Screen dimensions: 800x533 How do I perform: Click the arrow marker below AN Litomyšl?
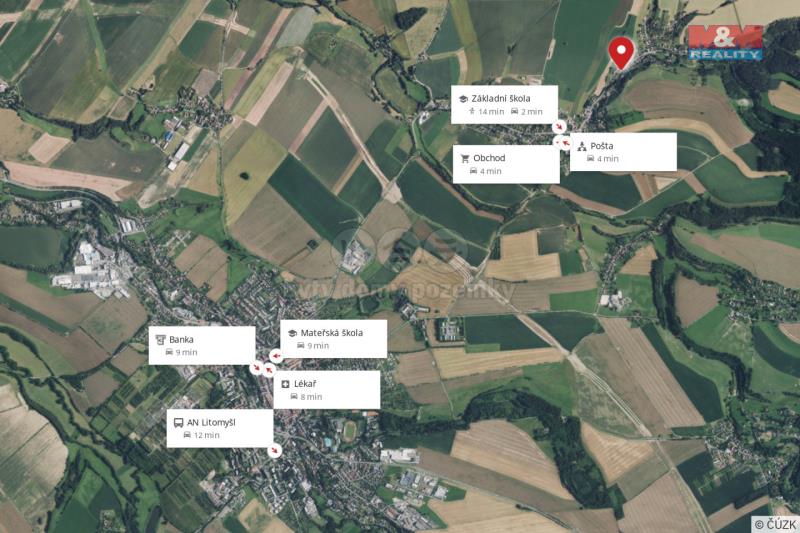click(275, 450)
